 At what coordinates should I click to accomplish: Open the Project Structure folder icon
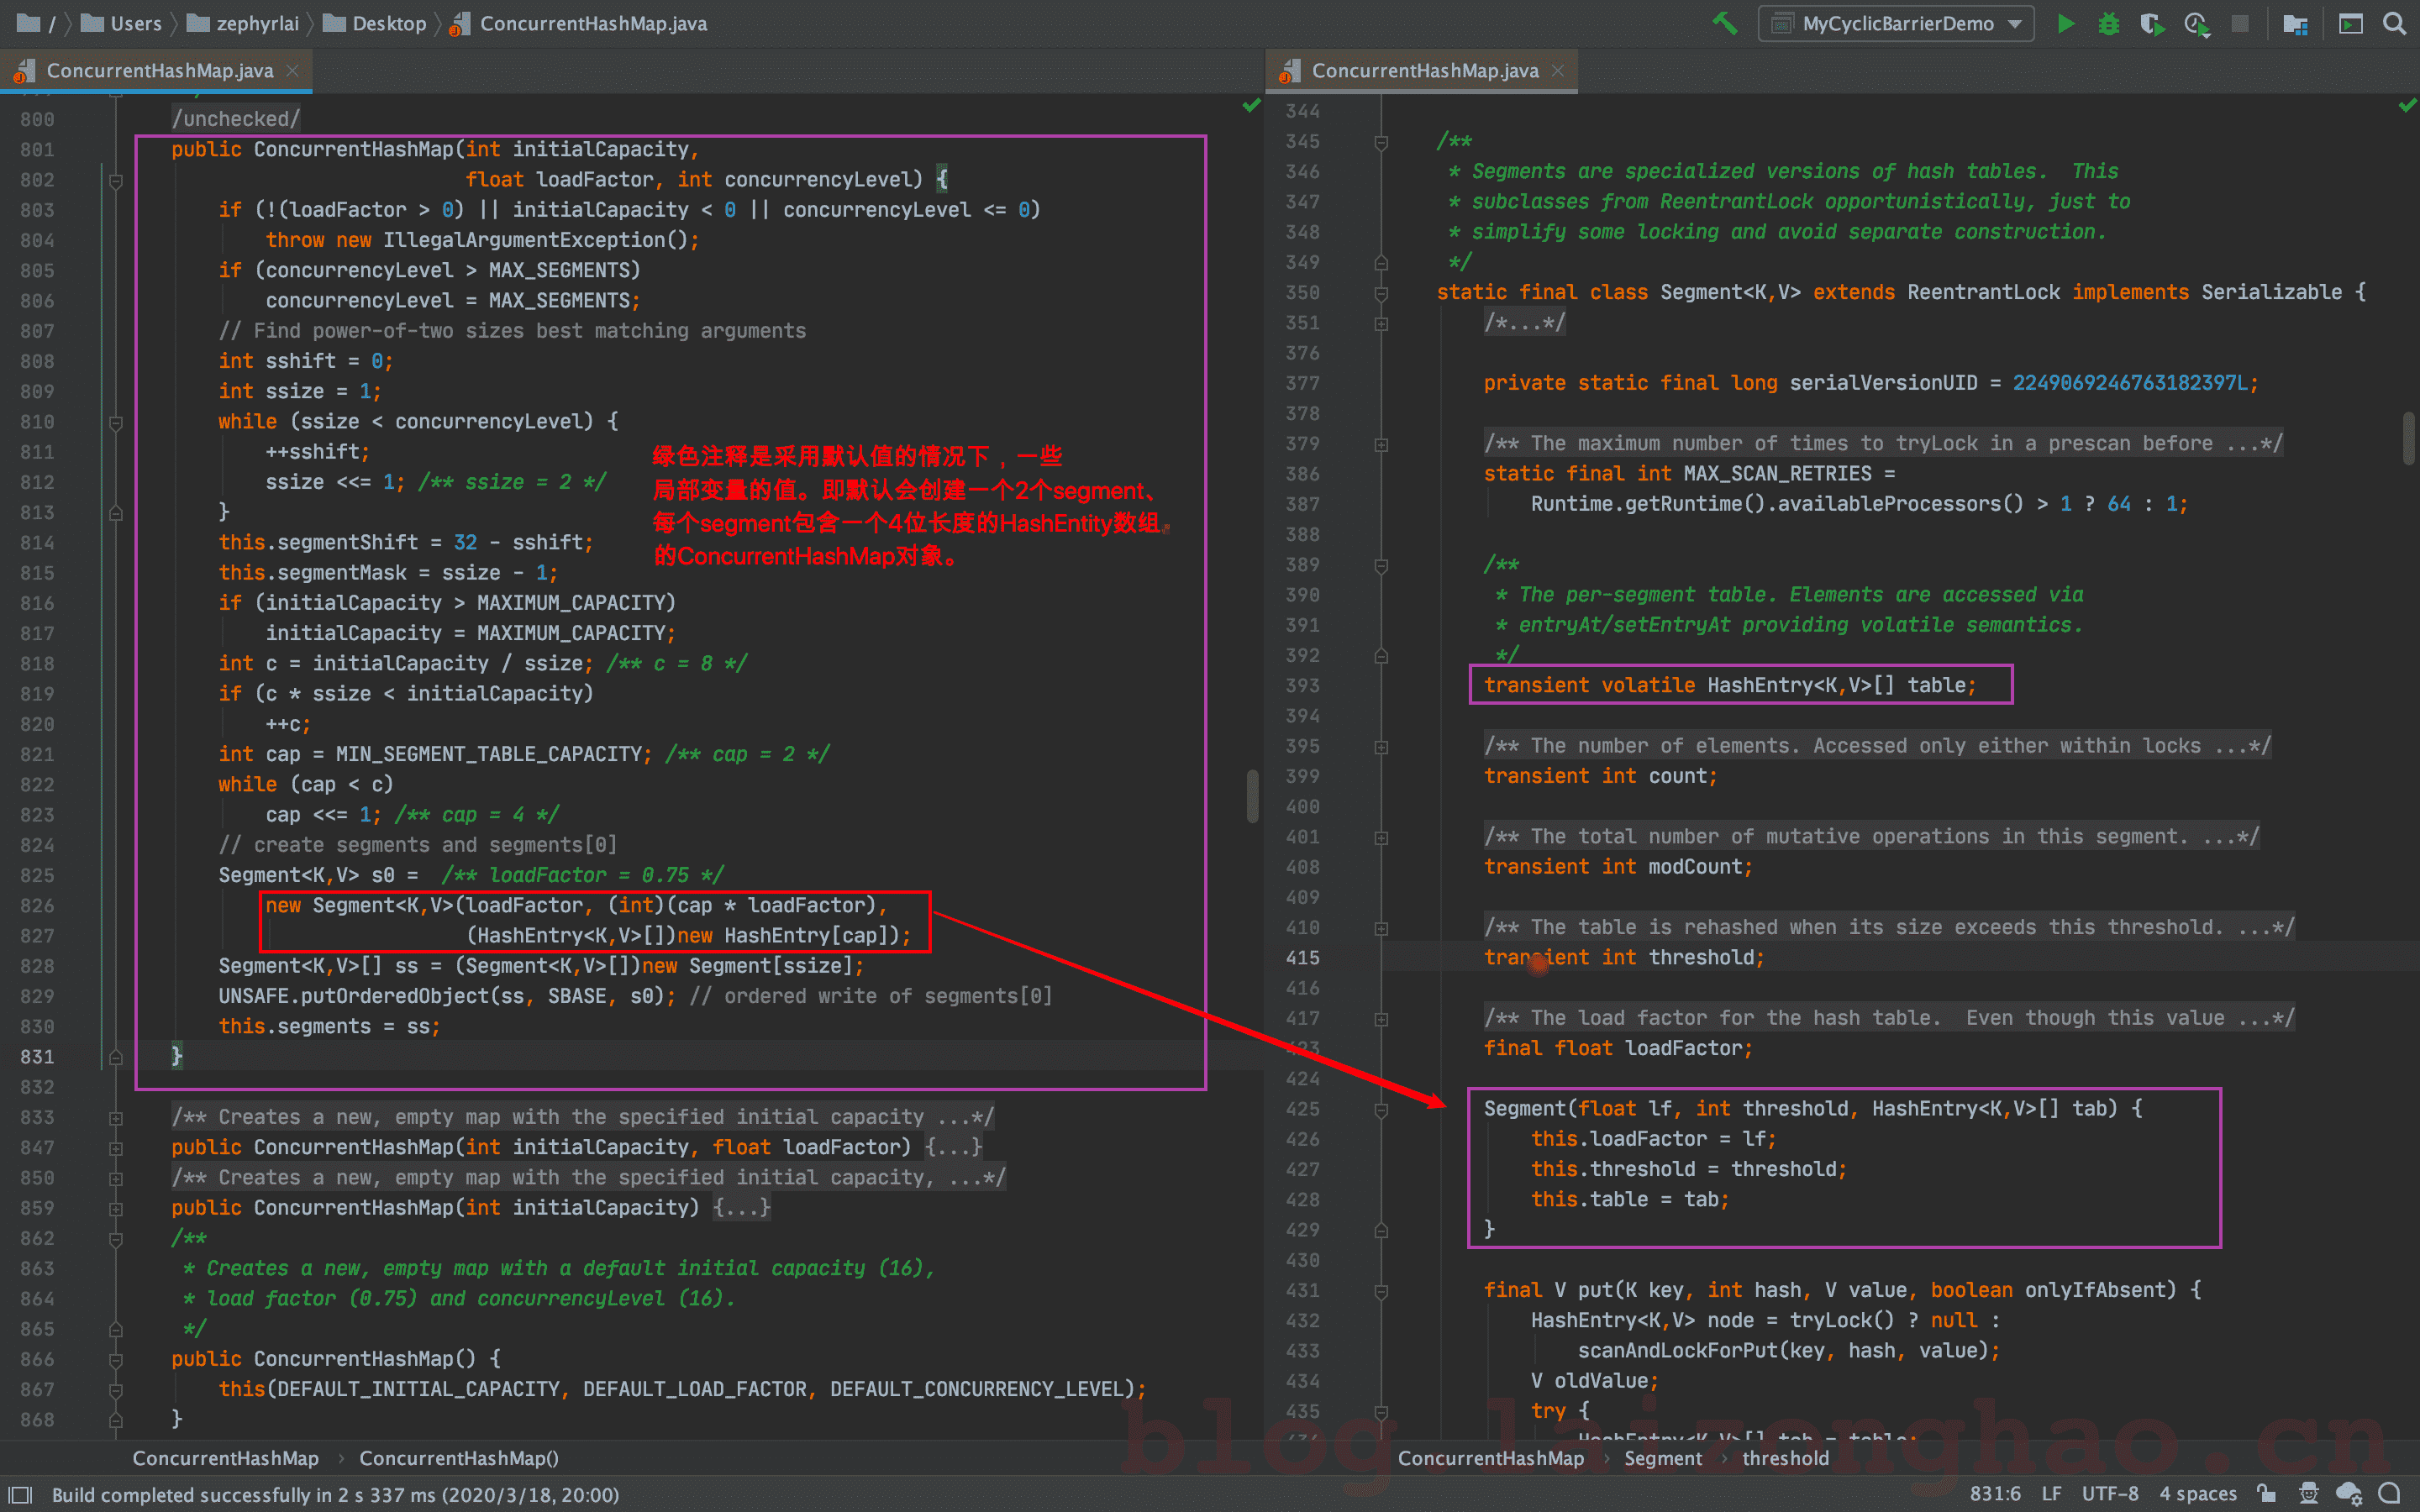(2295, 23)
